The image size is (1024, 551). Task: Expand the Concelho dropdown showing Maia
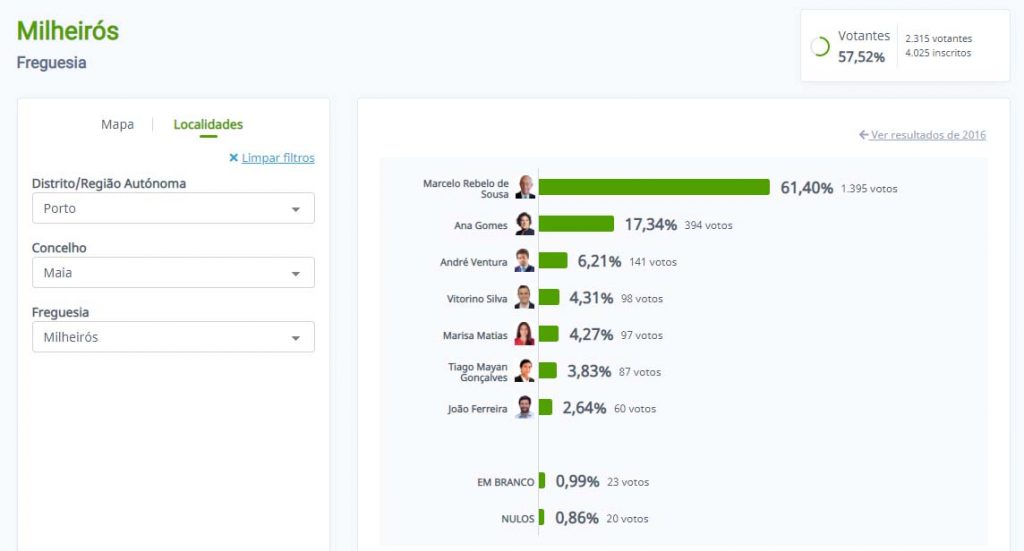coord(173,272)
